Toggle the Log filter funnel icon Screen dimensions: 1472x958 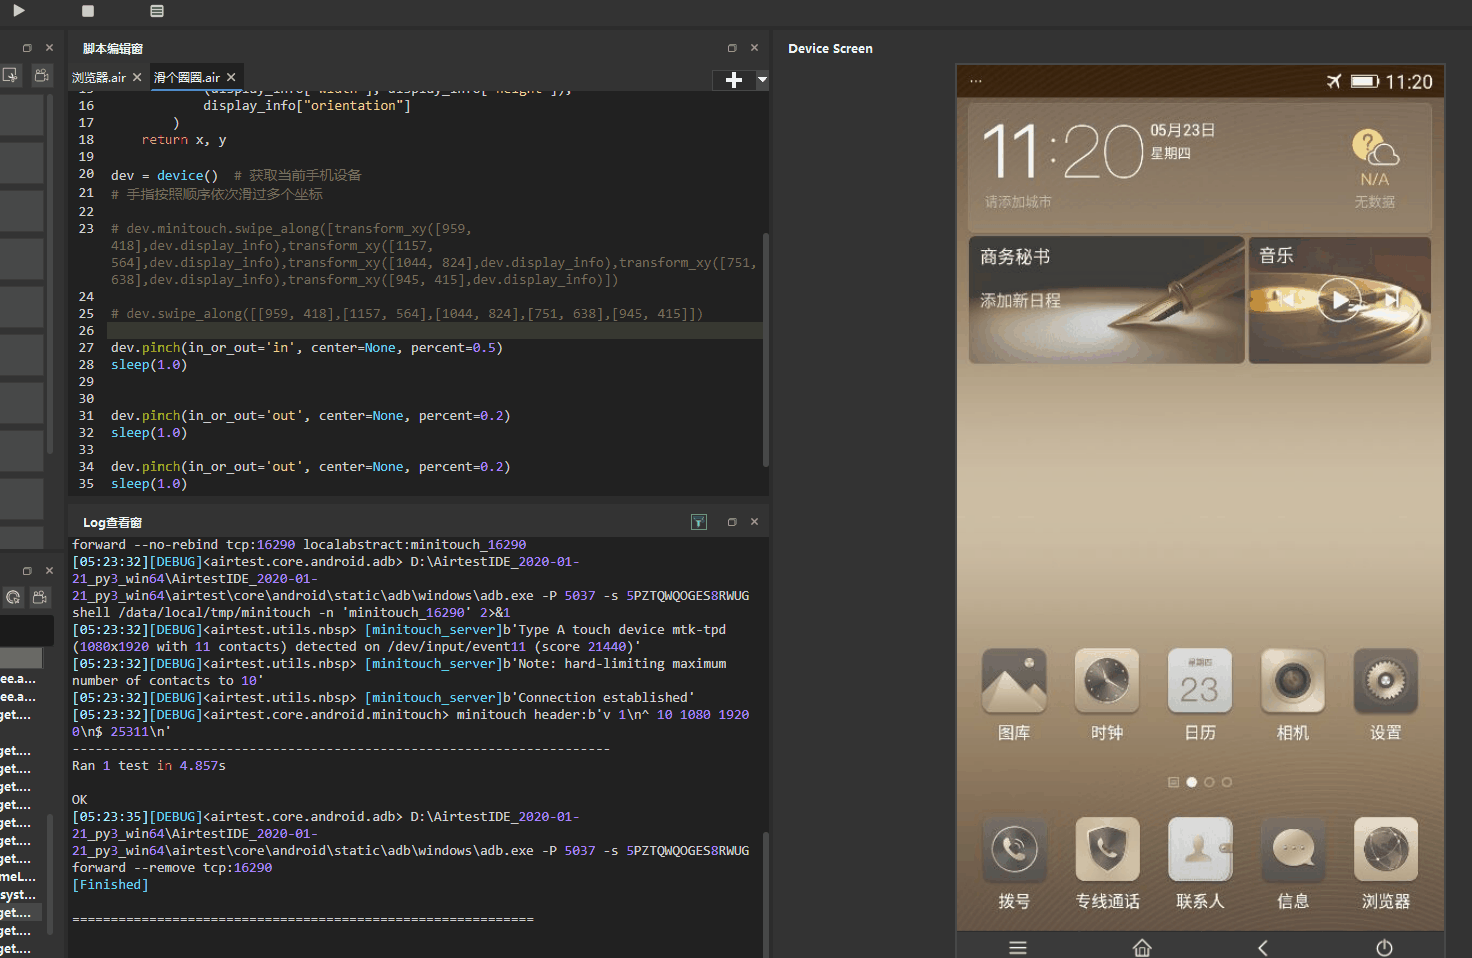coord(699,522)
